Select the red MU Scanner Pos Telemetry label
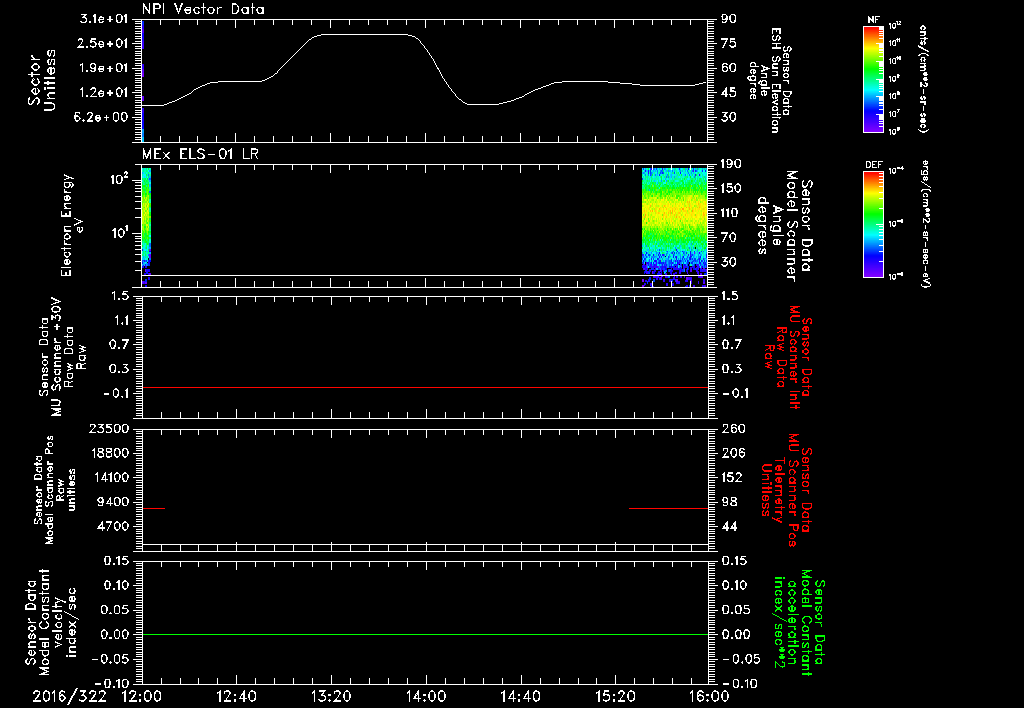1024x708 pixels. tap(787, 490)
